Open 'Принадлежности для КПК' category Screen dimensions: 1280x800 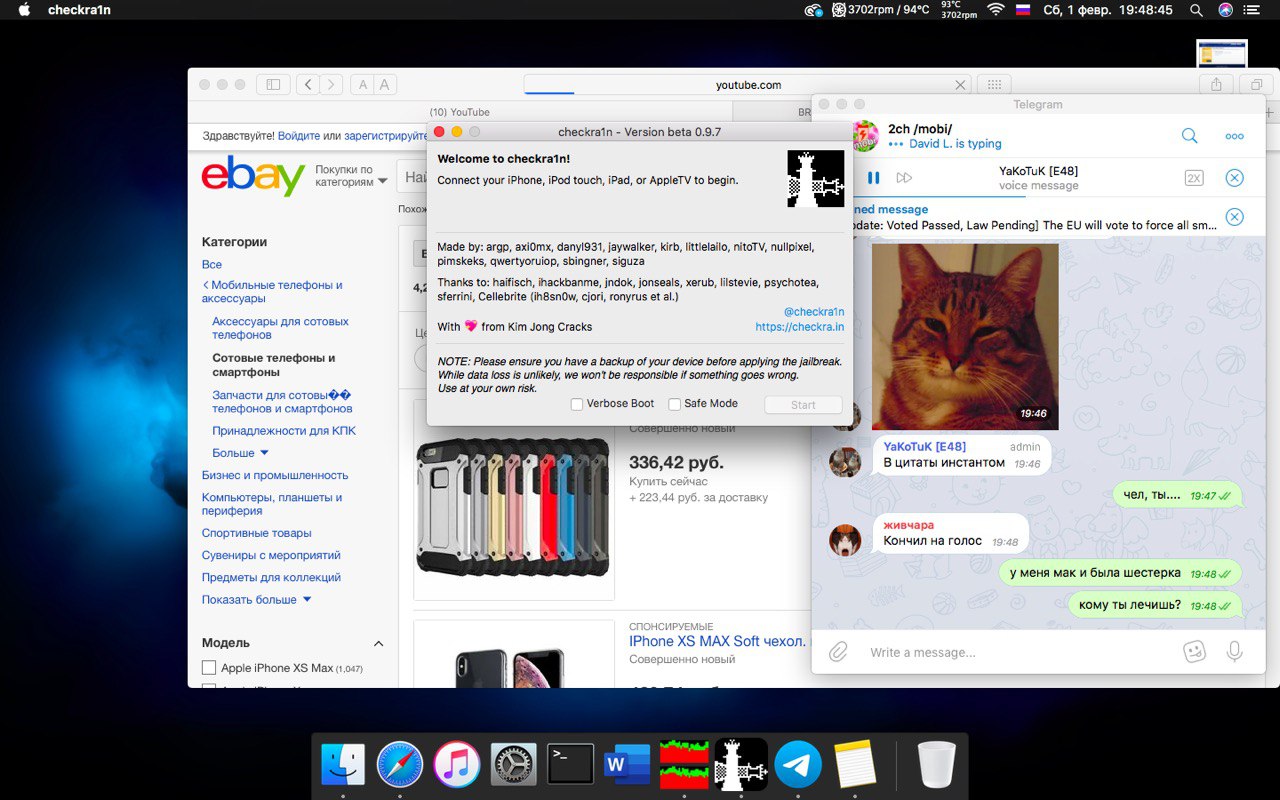(284, 431)
